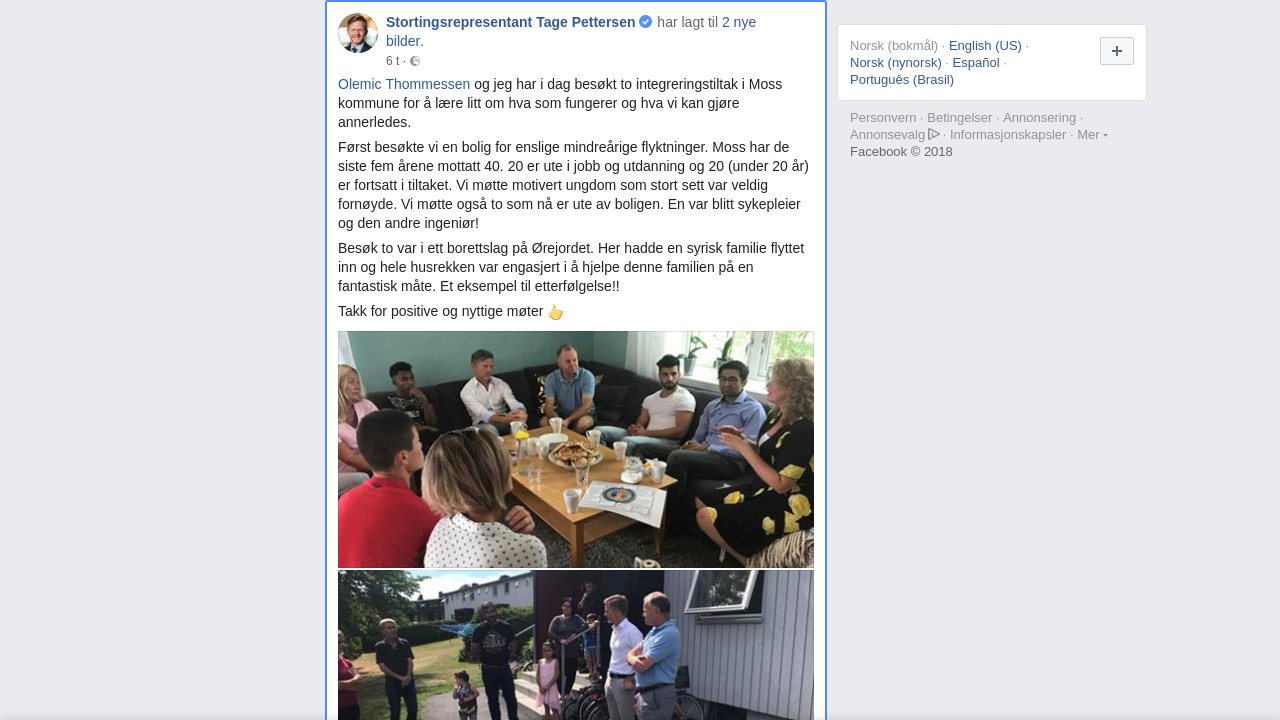Expand the Mer dropdown in footer

(x=1092, y=135)
